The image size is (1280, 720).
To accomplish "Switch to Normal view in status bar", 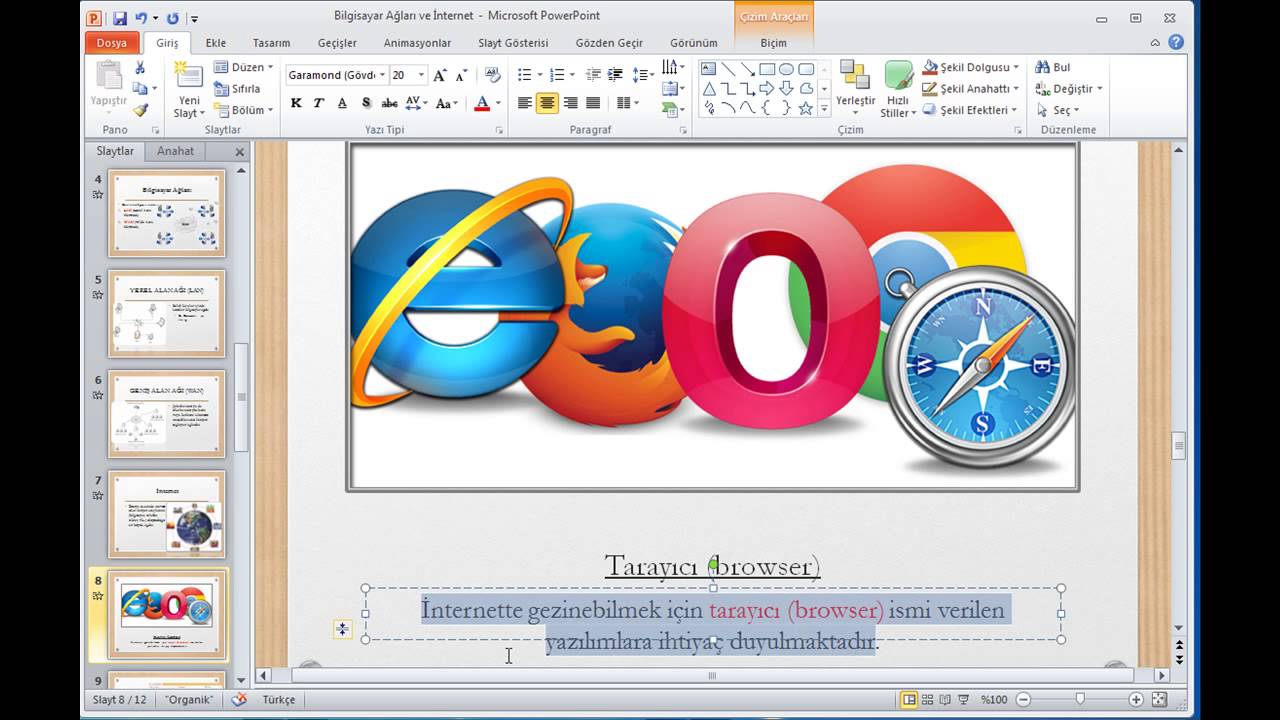I will 909,700.
